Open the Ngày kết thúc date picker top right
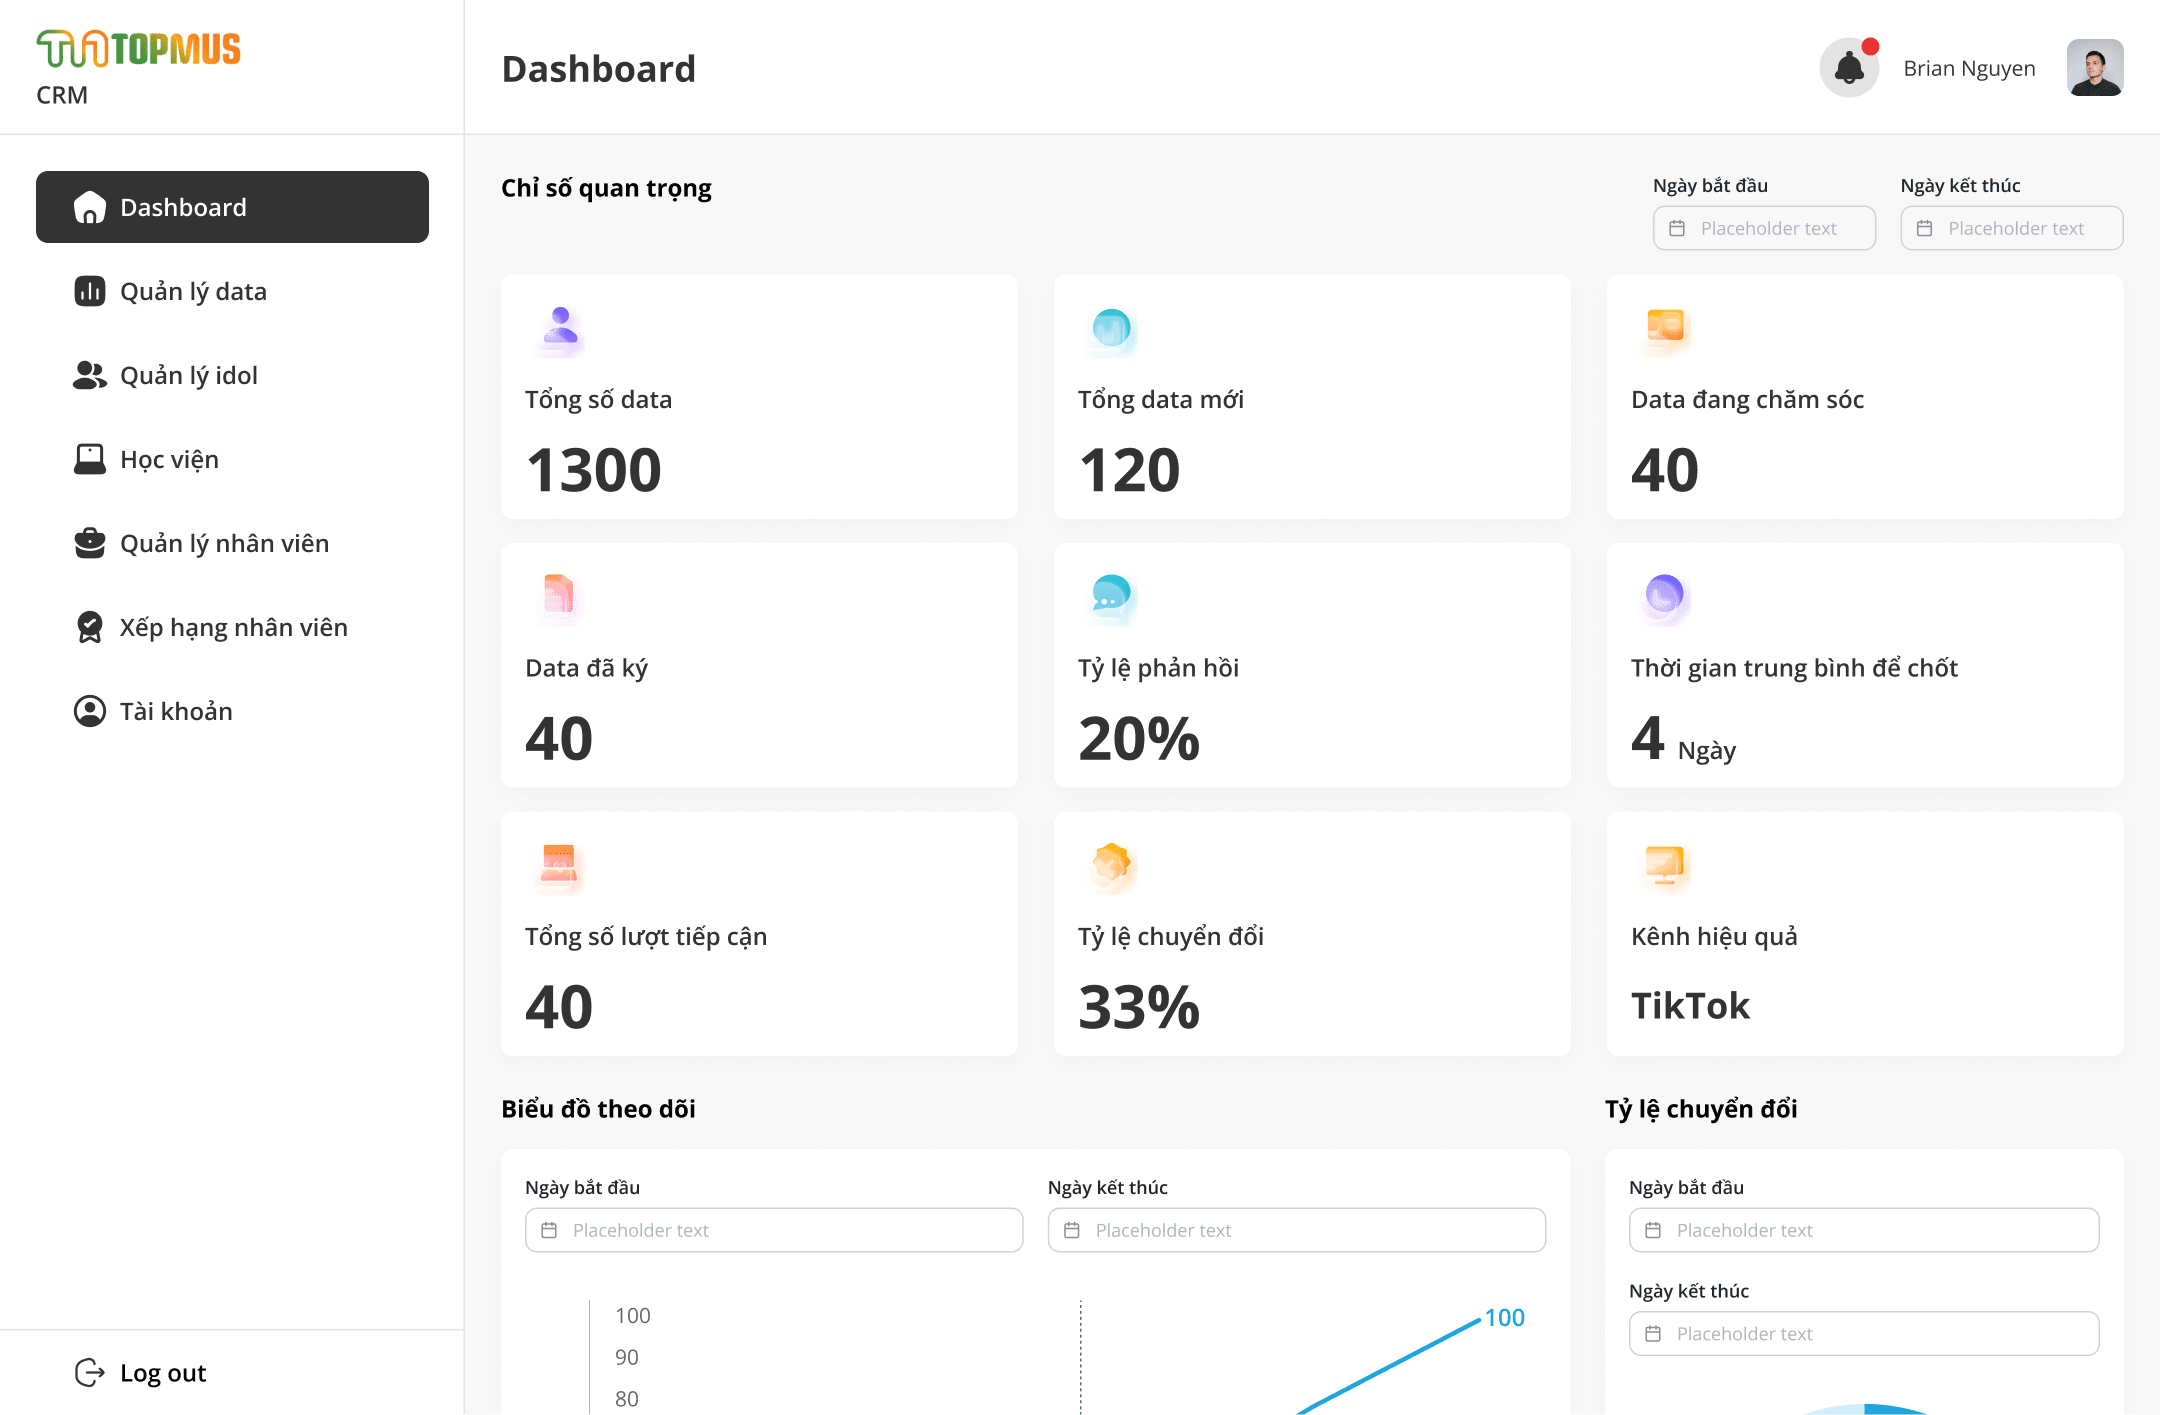Image resolution: width=2160 pixels, height=1415 pixels. point(2010,228)
